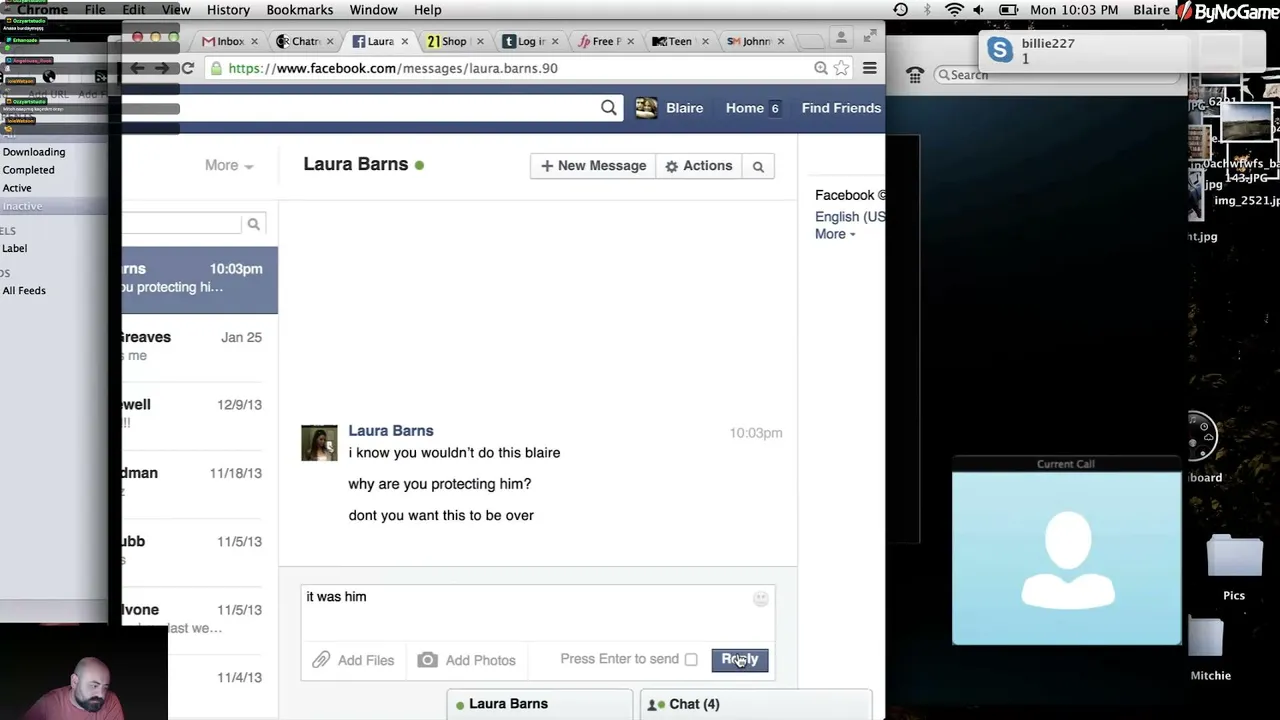Image resolution: width=1280 pixels, height=720 pixels.
Task: Click the Skype dial pad icon
Action: (x=914, y=75)
